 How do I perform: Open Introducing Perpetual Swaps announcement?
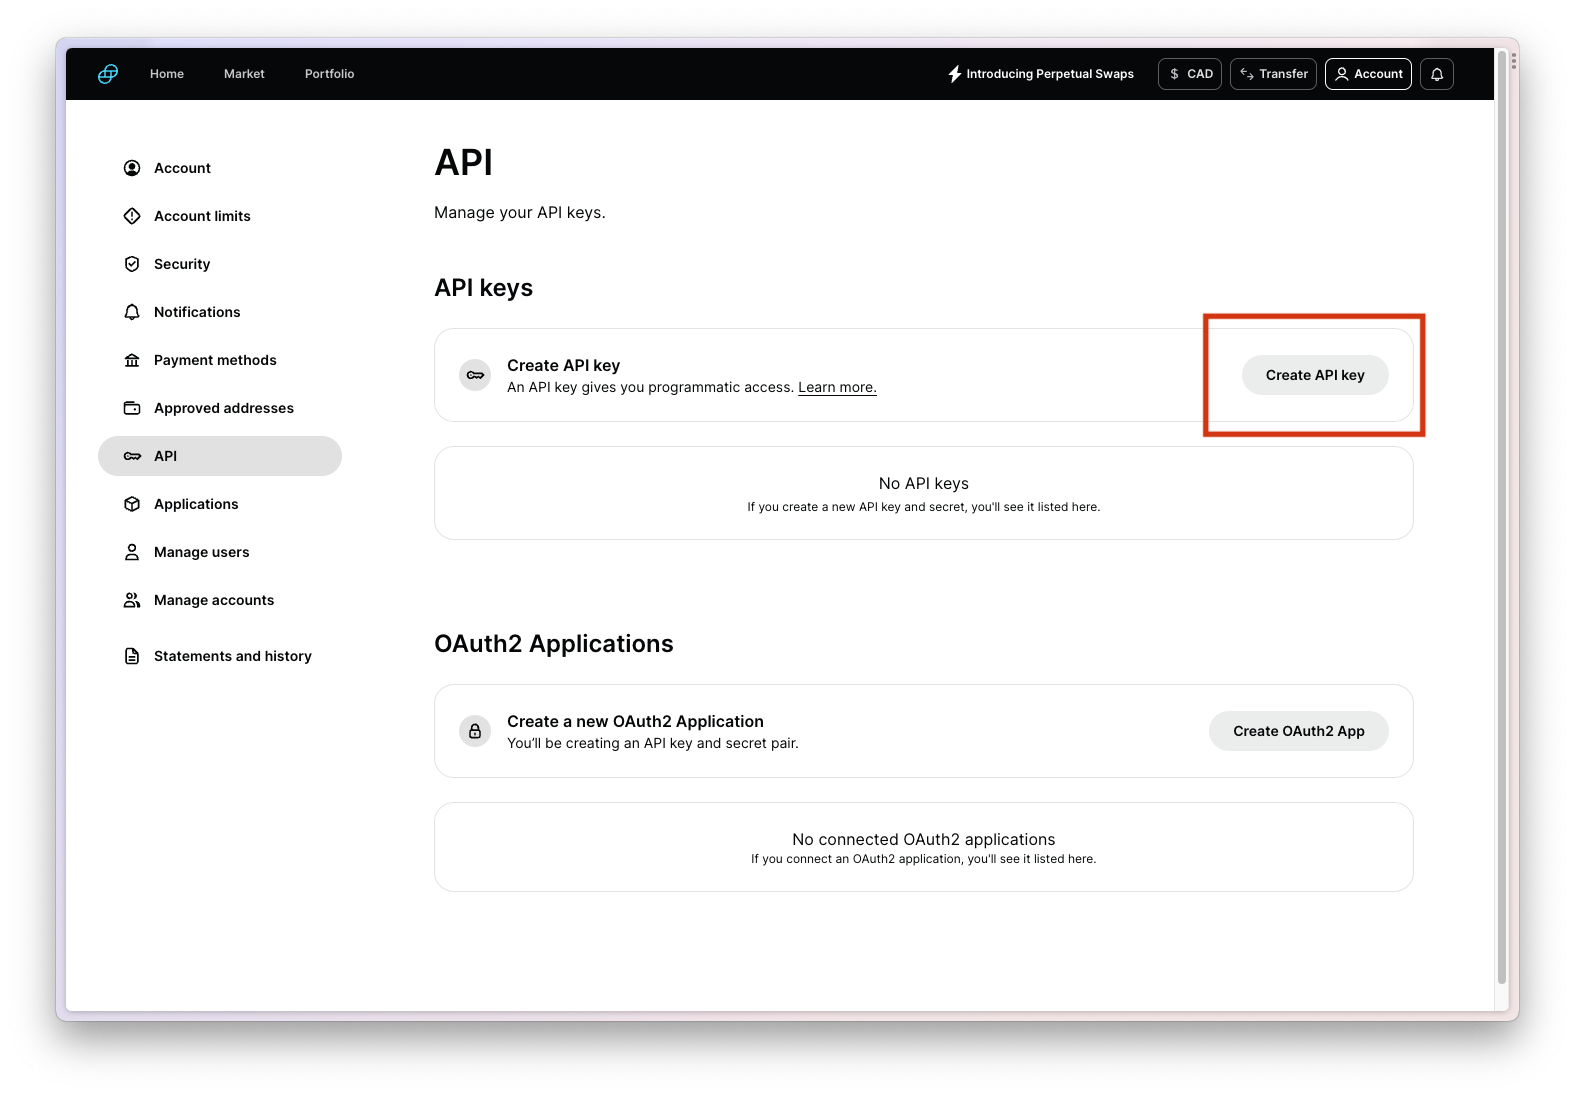click(x=1041, y=74)
